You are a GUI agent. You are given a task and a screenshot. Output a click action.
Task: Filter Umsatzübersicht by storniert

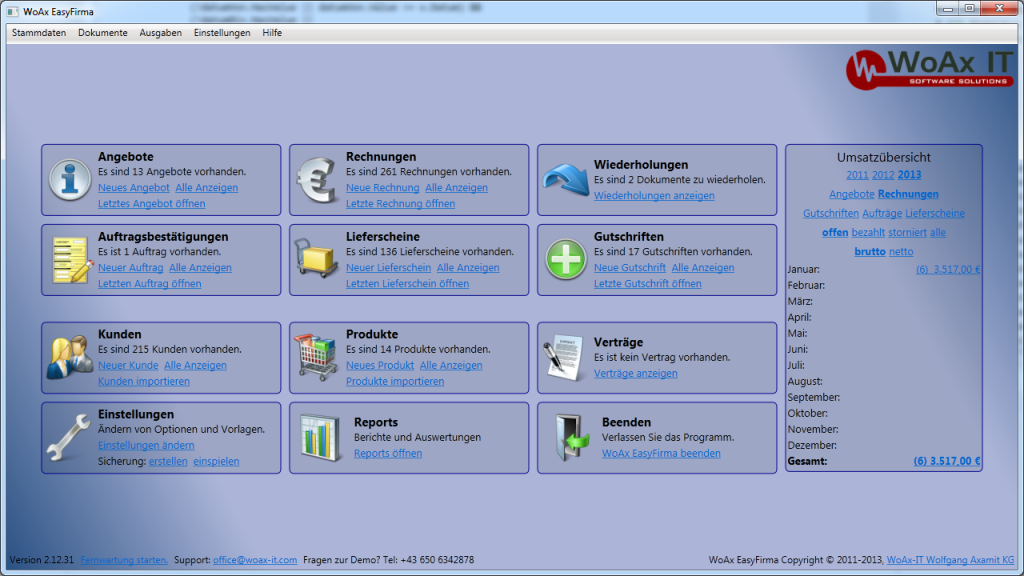pos(907,232)
